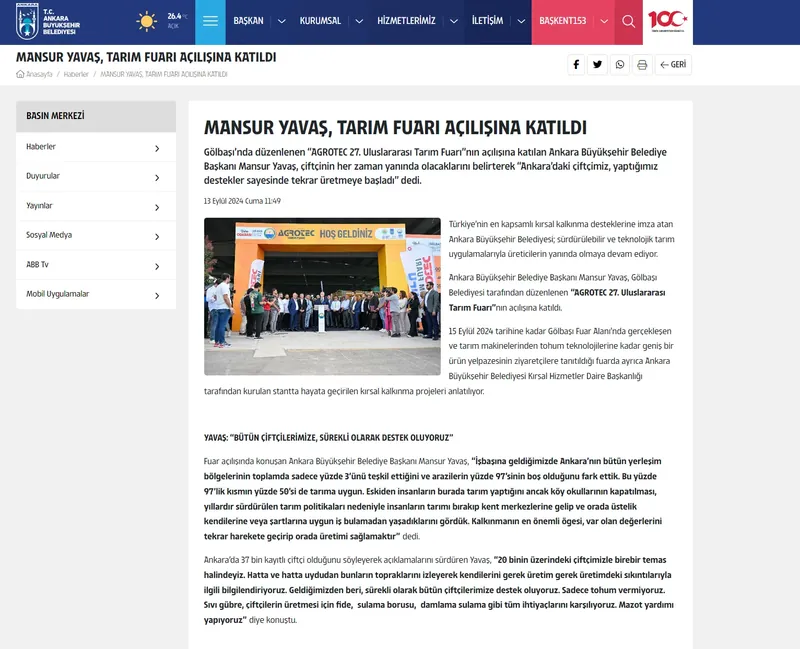Open Haberler in the sidebar
Image resolution: width=800 pixels, height=649 pixels.
click(x=93, y=147)
